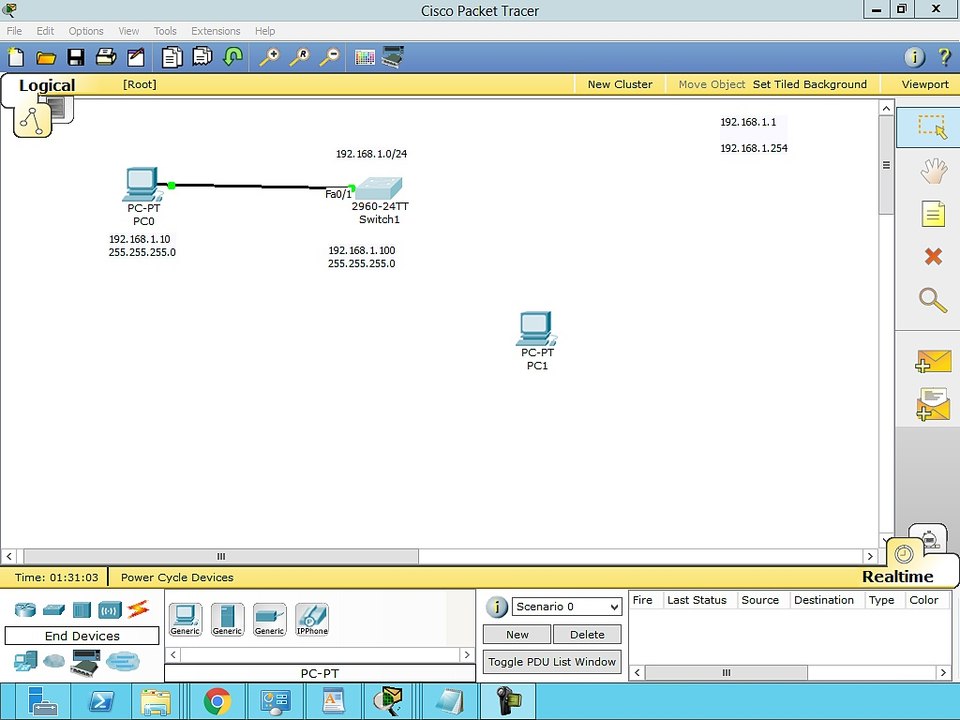
Task: Click Power Cycle Devices
Action: (x=177, y=577)
